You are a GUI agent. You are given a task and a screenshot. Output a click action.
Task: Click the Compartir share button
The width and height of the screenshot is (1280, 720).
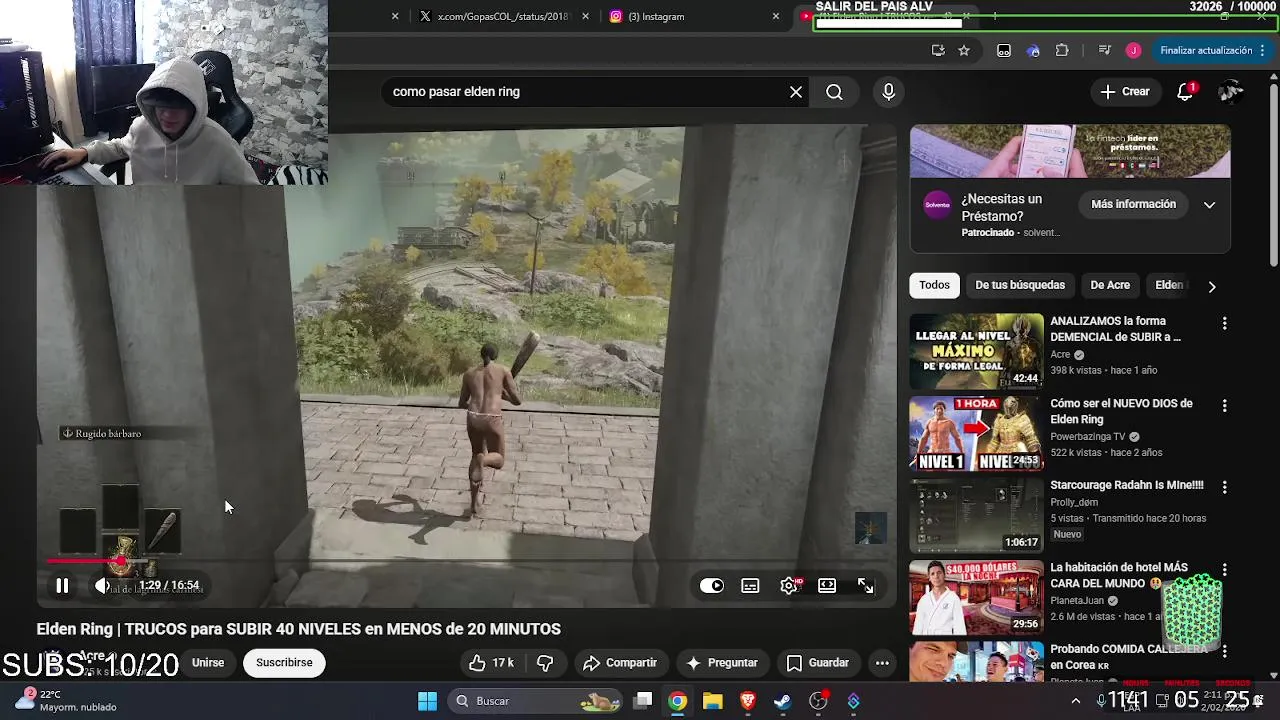(x=620, y=663)
